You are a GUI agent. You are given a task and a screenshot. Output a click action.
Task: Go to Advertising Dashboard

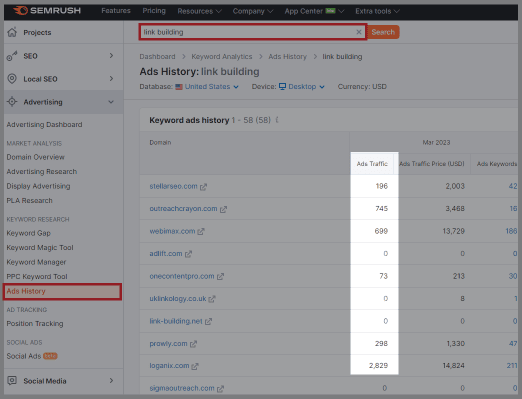tap(44, 125)
